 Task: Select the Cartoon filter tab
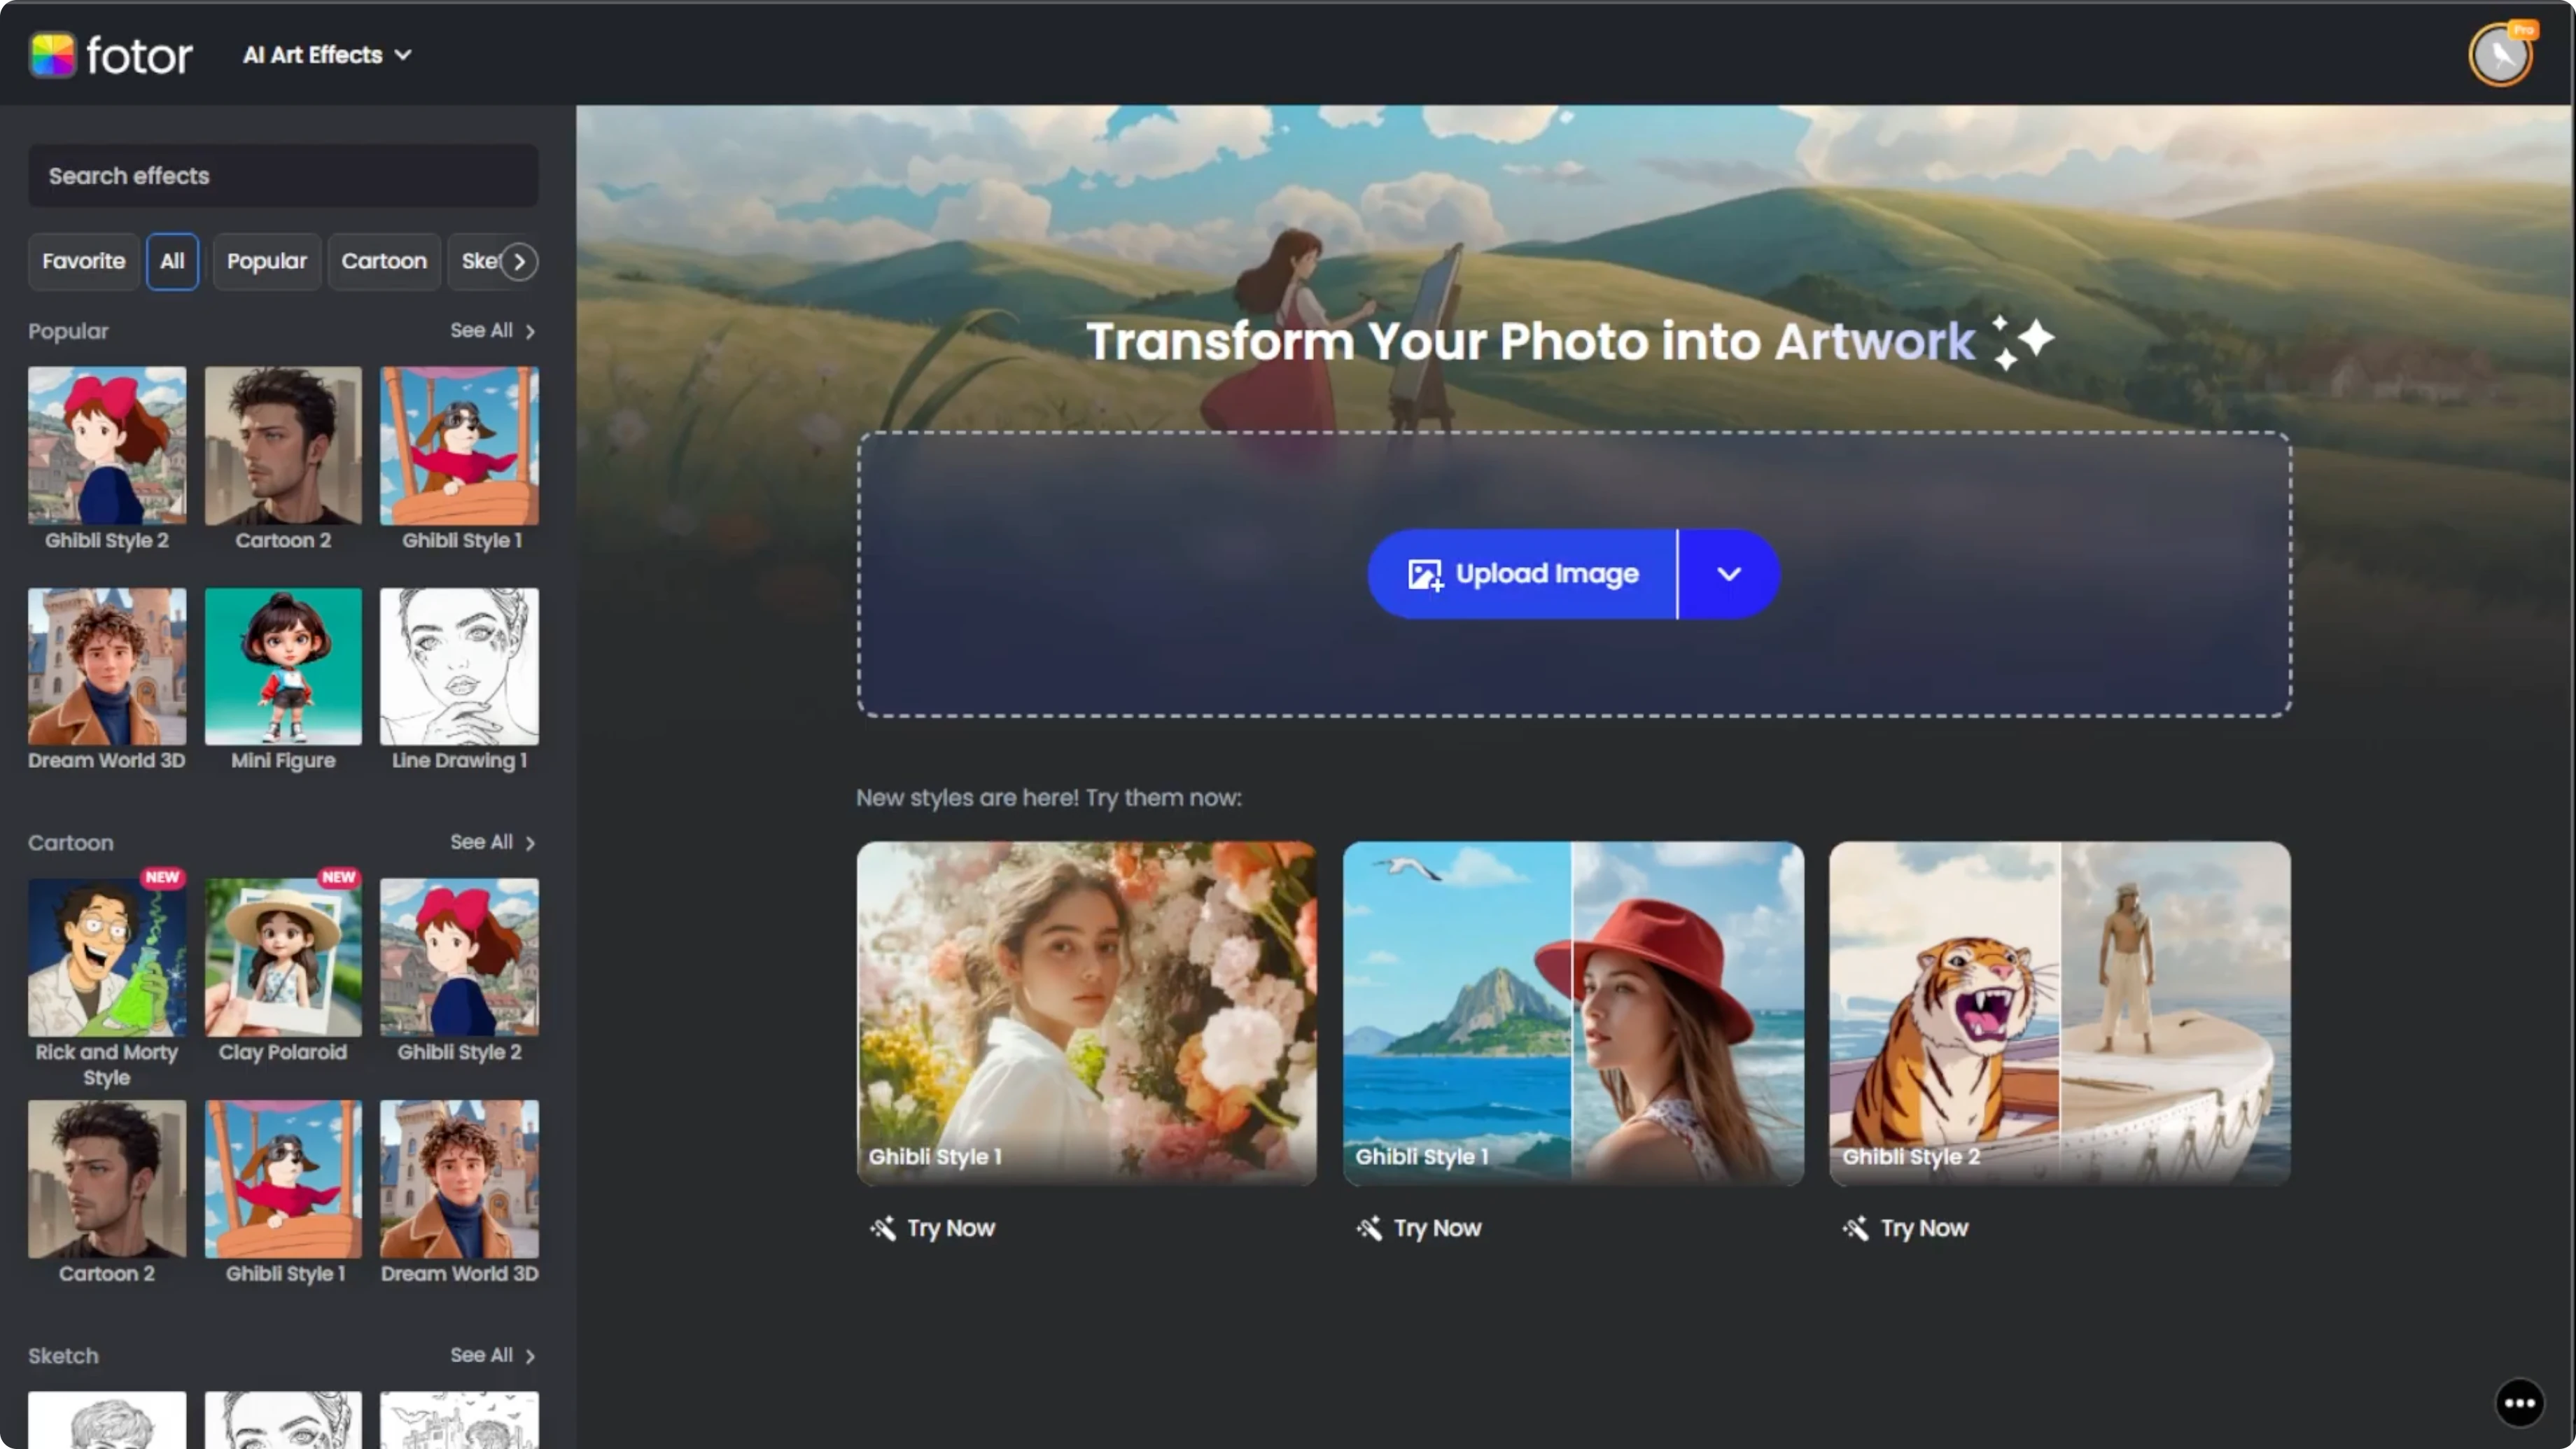[384, 261]
